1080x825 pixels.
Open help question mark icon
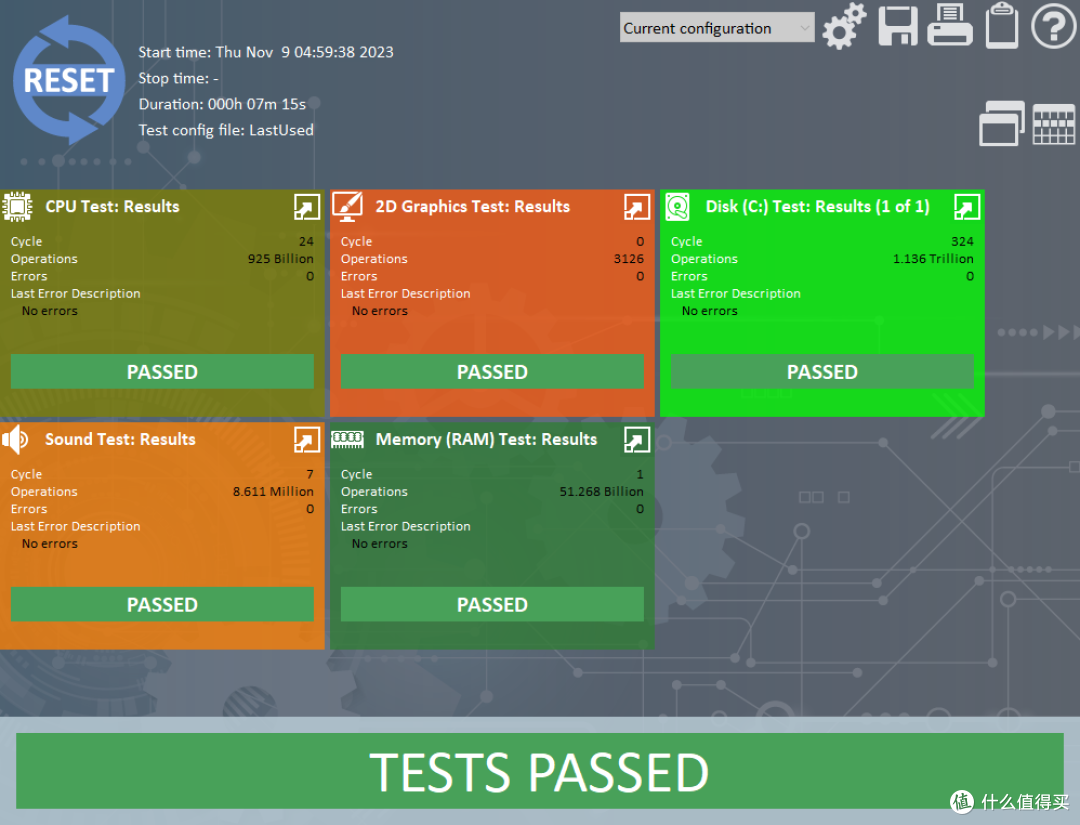click(x=1054, y=26)
